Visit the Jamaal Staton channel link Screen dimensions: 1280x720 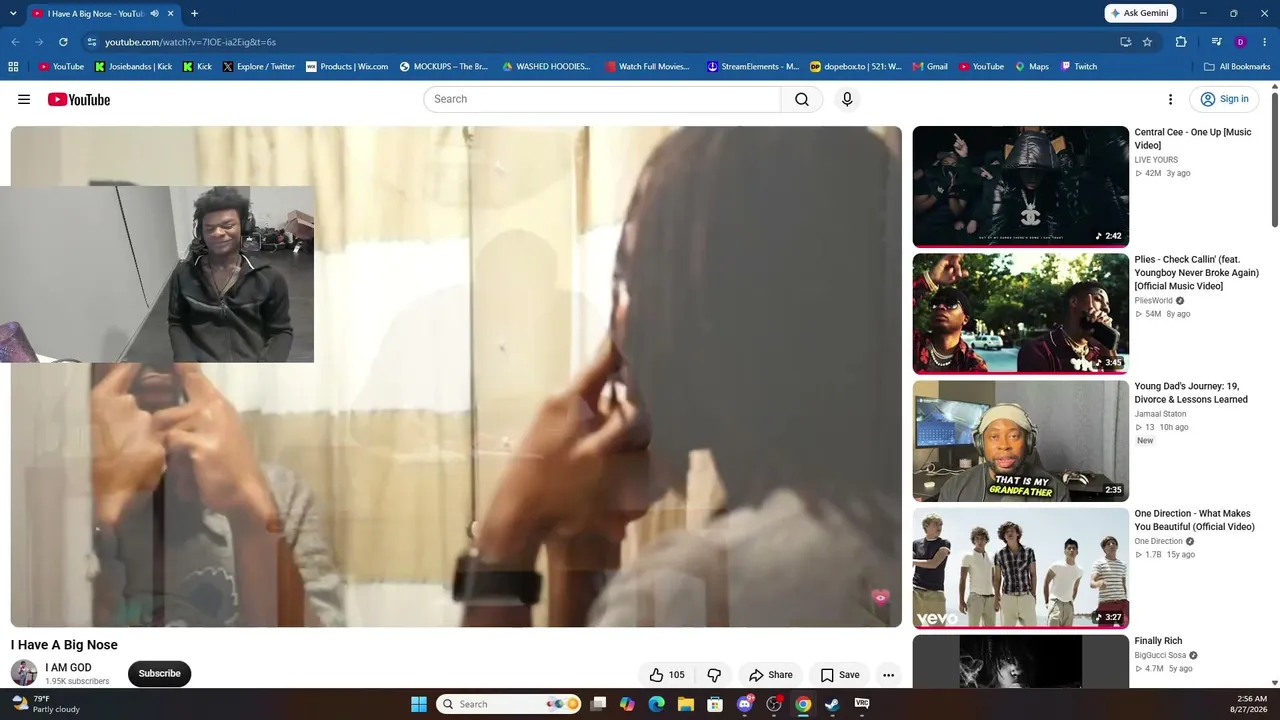point(1160,414)
